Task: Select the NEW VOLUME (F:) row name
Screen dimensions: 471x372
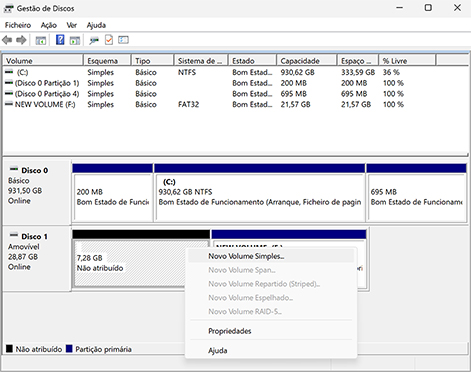Action: point(45,104)
